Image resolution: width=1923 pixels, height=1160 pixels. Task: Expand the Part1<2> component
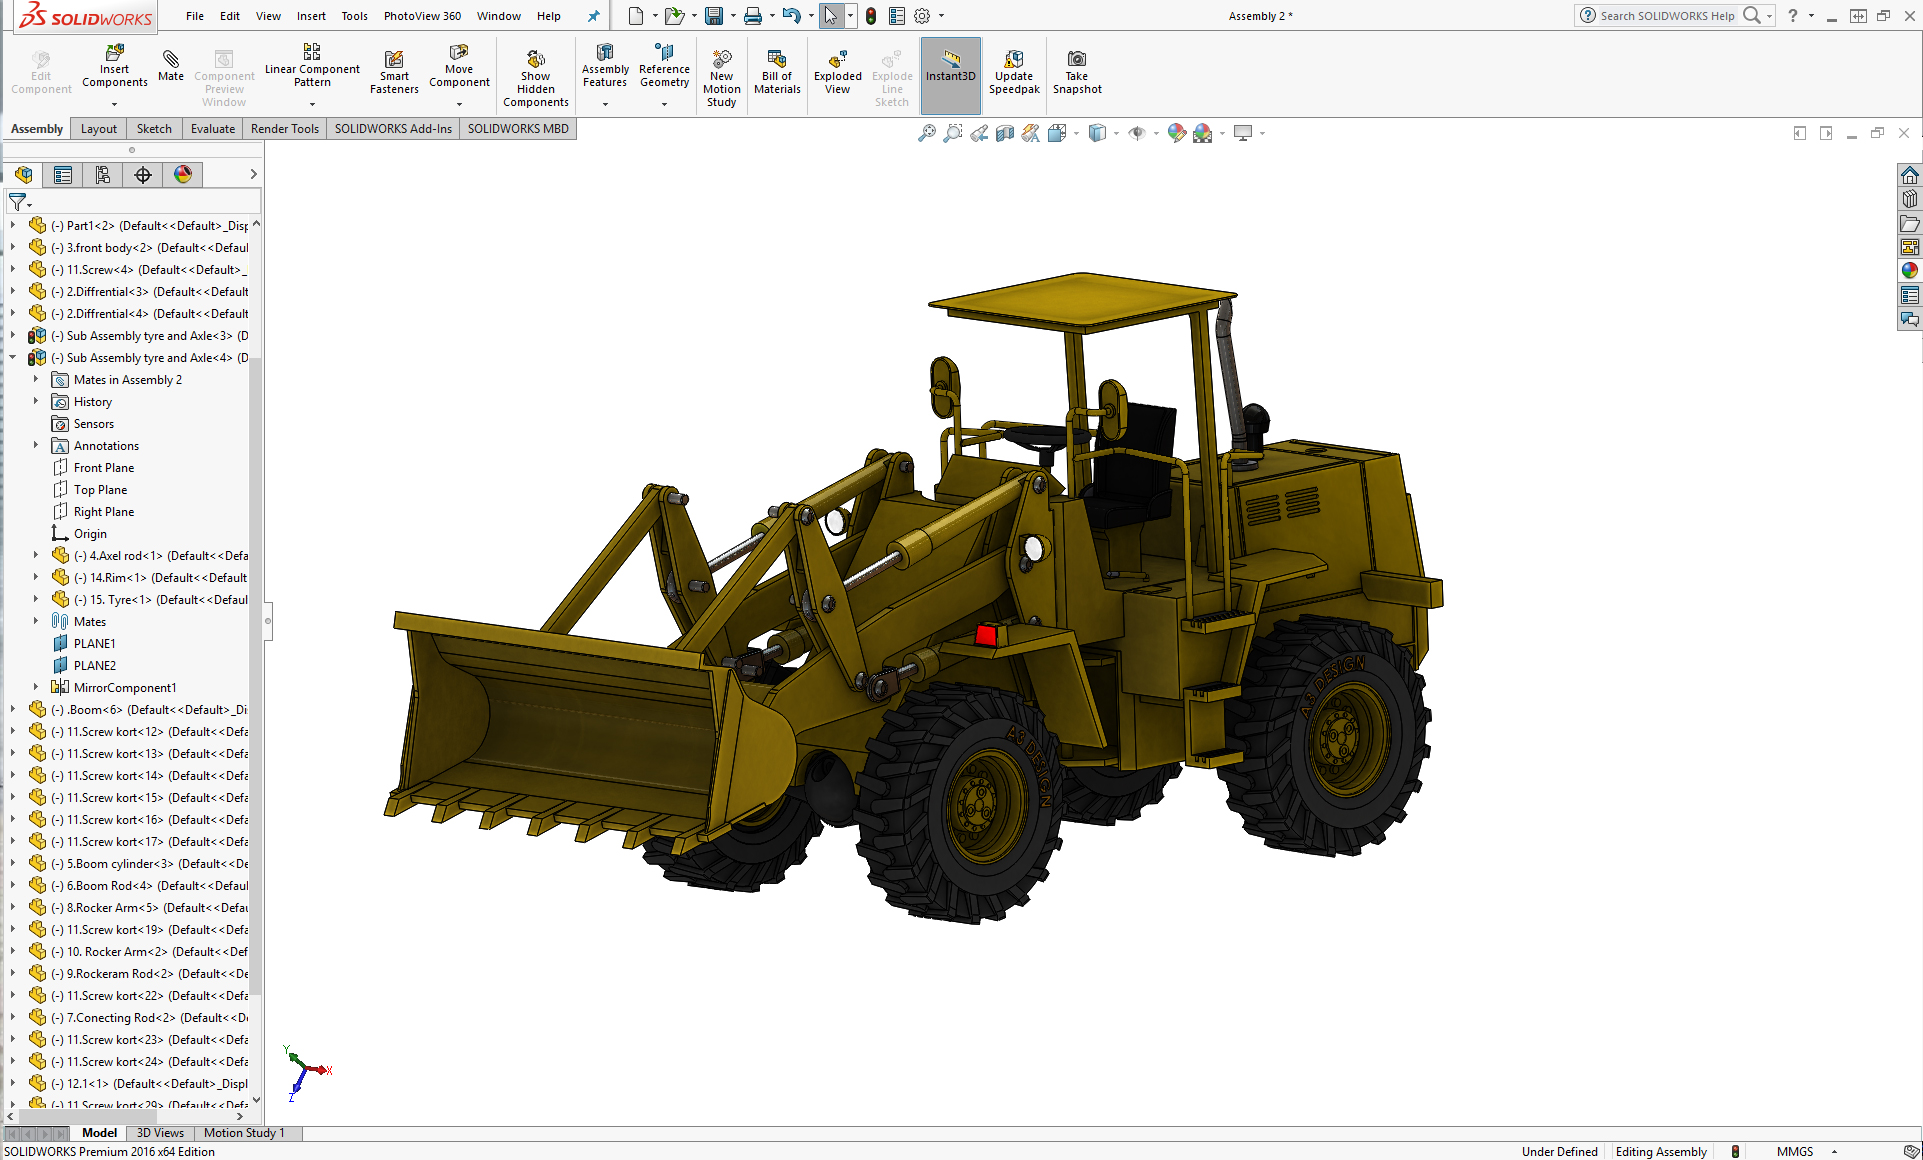coord(13,226)
